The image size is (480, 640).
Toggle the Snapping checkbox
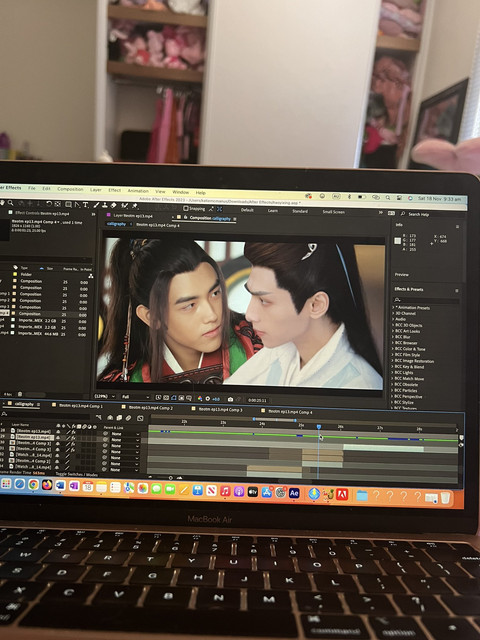[186, 209]
